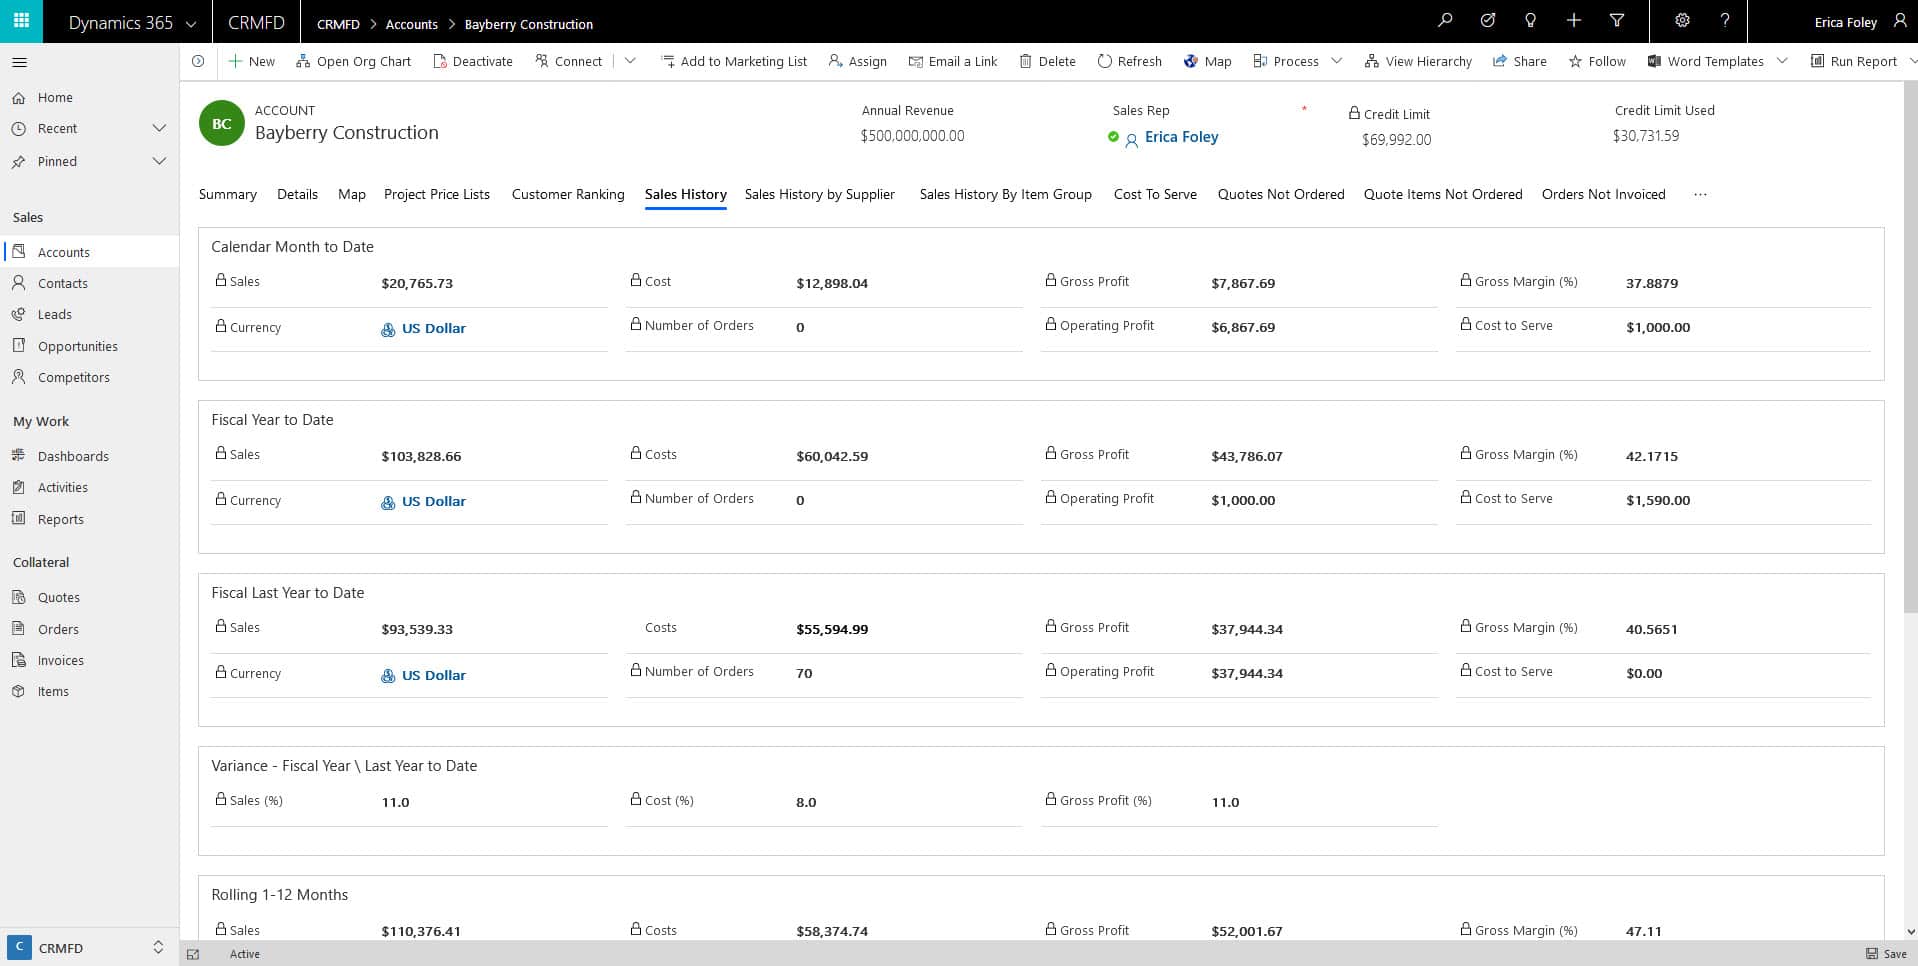Screen dimensions: 1918x966
Task: Click the Save button in status bar
Action: 1886,954
